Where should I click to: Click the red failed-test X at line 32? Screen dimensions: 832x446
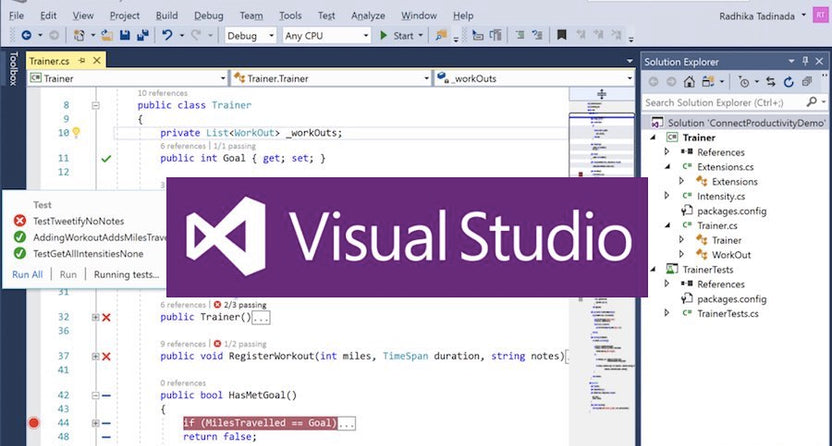[x=106, y=317]
